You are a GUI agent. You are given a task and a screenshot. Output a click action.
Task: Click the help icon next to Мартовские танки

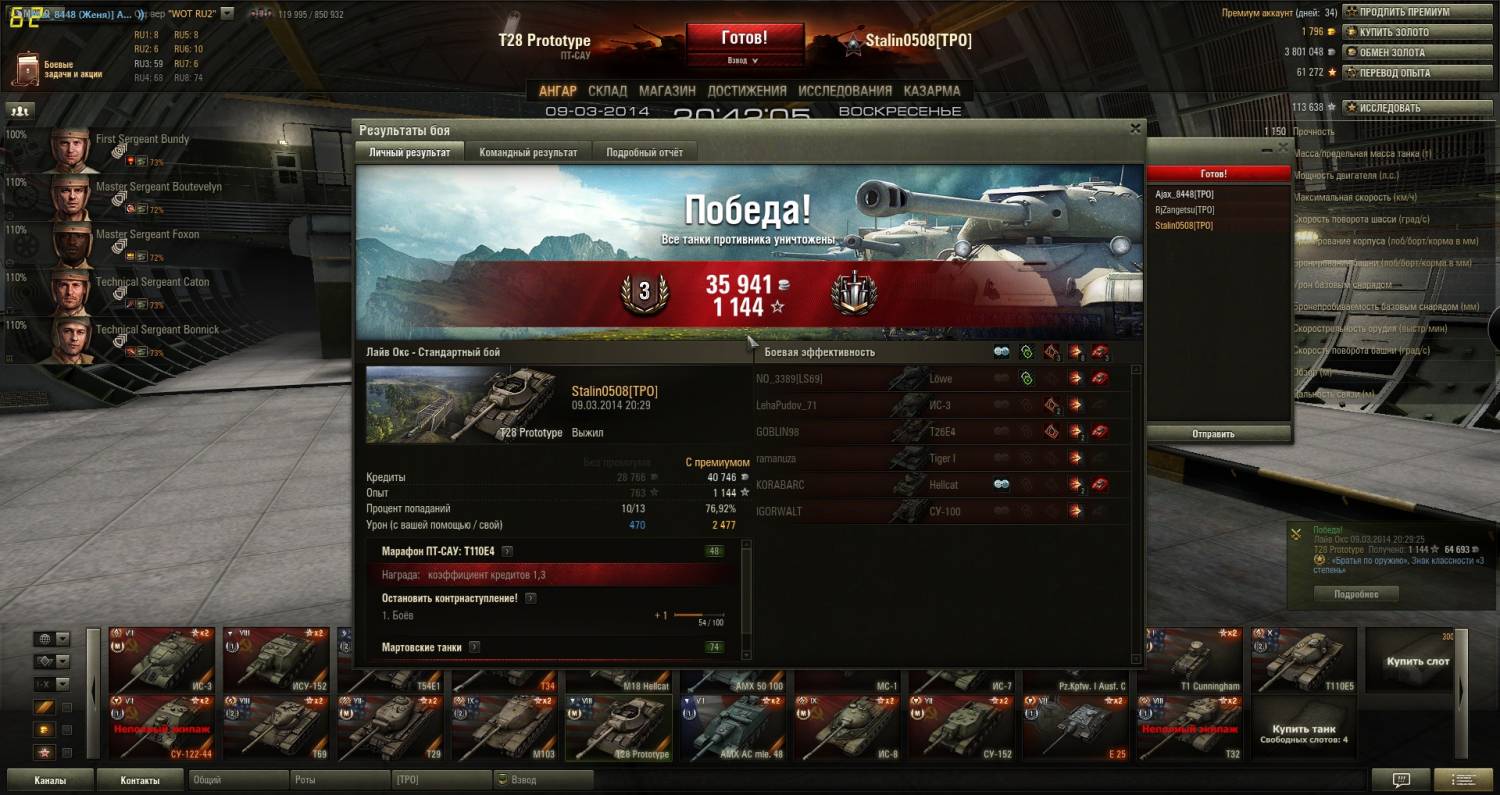(x=474, y=647)
